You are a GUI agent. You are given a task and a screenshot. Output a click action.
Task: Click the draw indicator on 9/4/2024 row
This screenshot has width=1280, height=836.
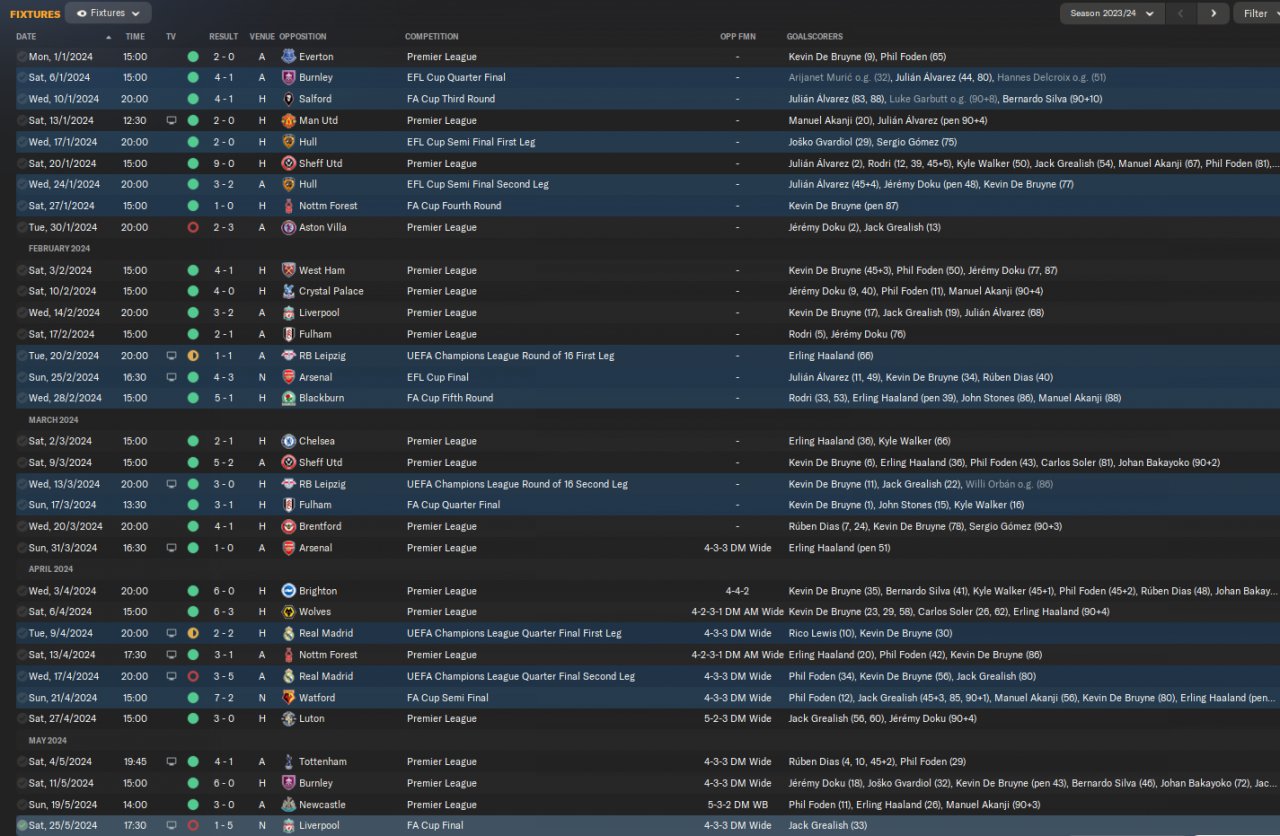click(x=193, y=633)
